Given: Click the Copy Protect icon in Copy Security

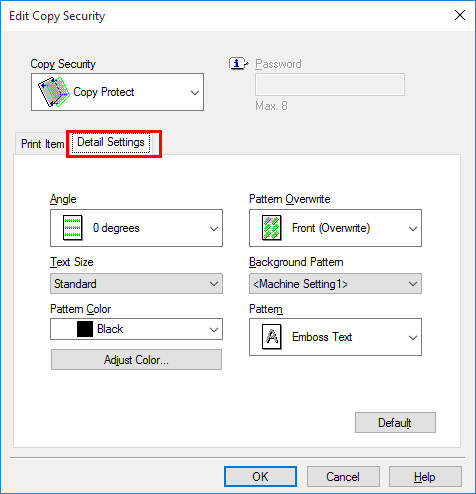Looking at the screenshot, I should 54,92.
